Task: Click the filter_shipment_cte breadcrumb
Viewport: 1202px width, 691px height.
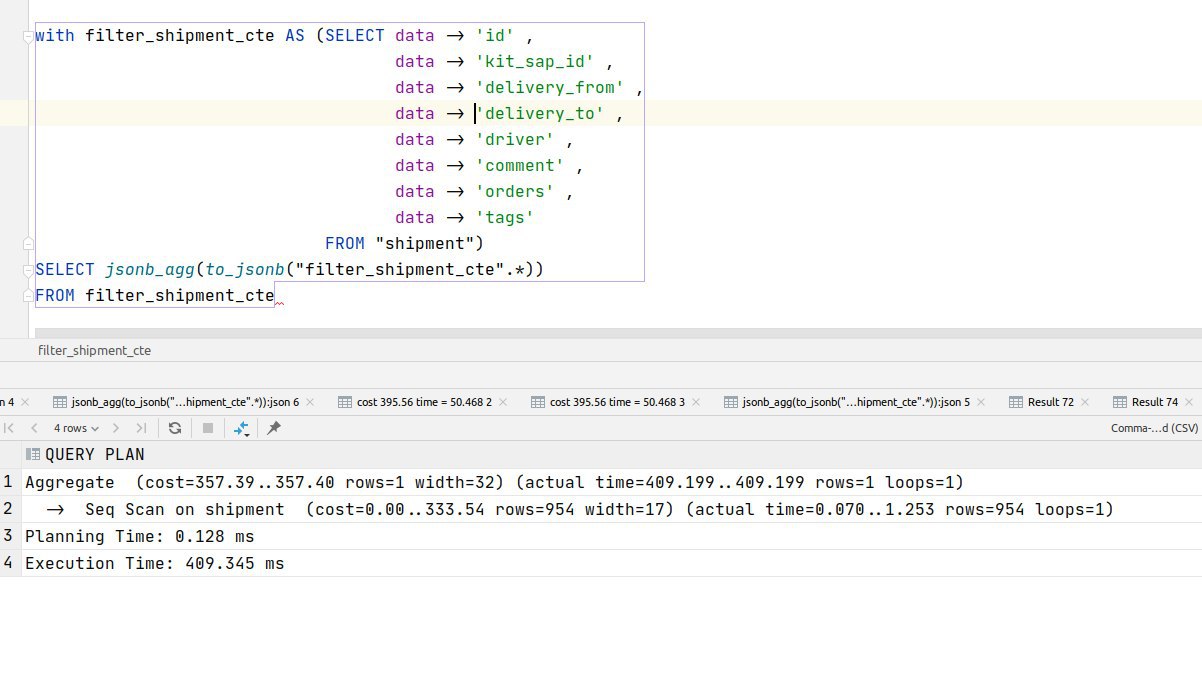Action: [95, 351]
